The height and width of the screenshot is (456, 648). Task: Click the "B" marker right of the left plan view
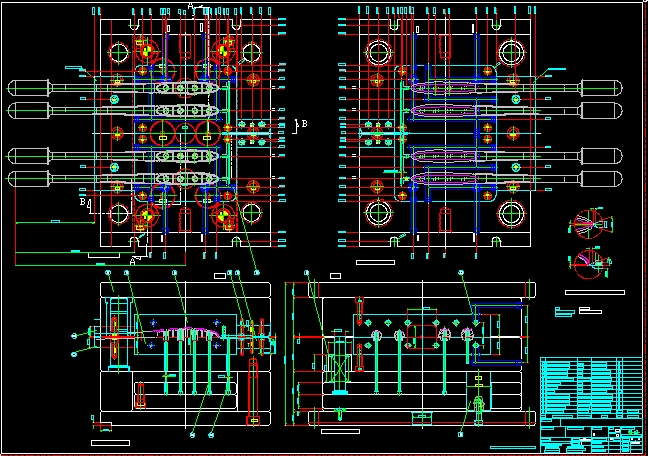click(x=305, y=123)
